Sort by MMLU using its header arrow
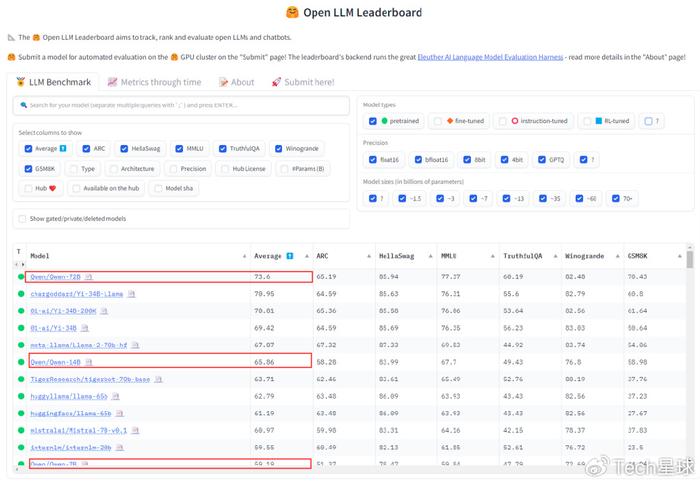 point(492,256)
